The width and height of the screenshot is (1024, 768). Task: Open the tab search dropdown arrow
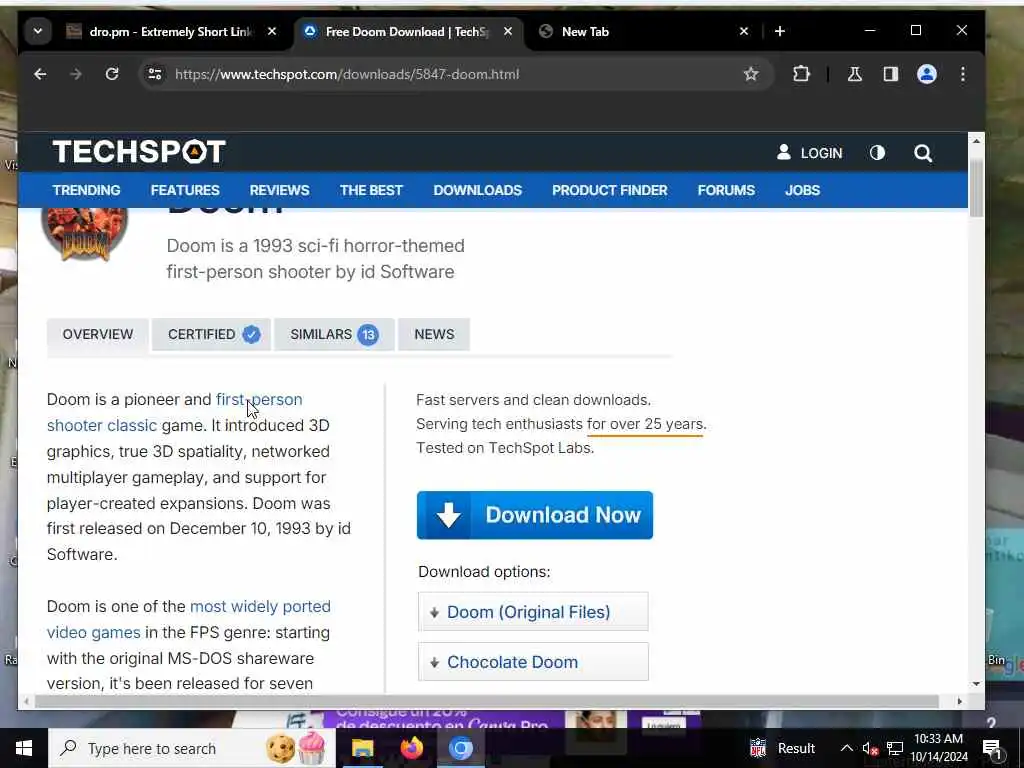point(38,31)
